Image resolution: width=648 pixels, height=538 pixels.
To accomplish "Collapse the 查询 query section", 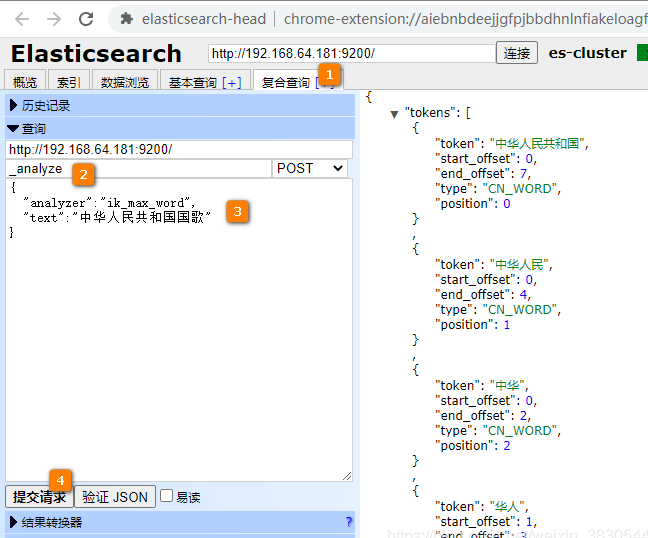I will click(180, 129).
